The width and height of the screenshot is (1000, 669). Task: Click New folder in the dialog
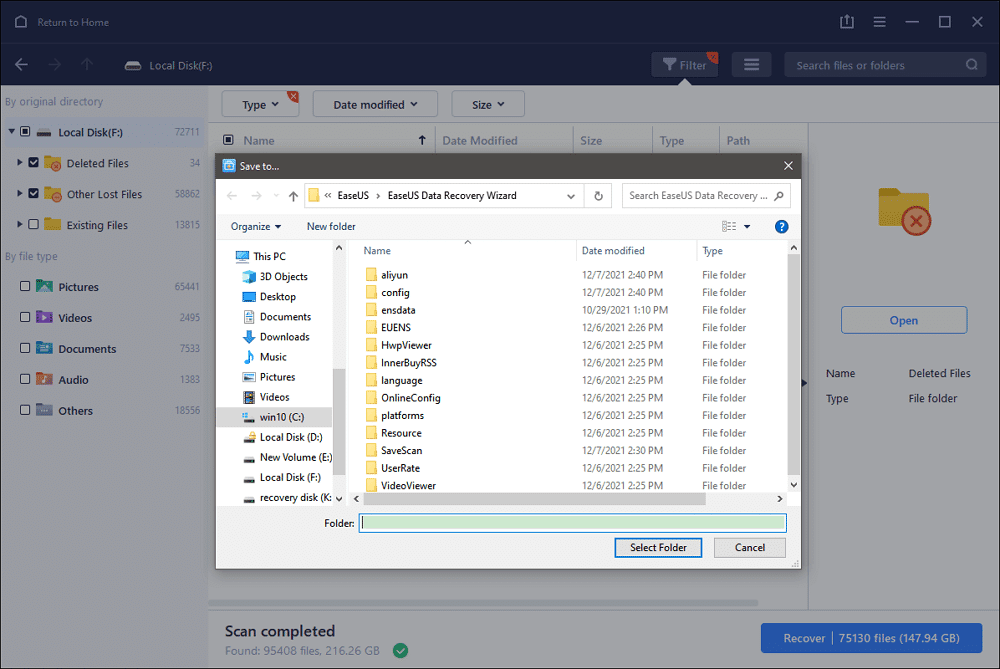330,226
